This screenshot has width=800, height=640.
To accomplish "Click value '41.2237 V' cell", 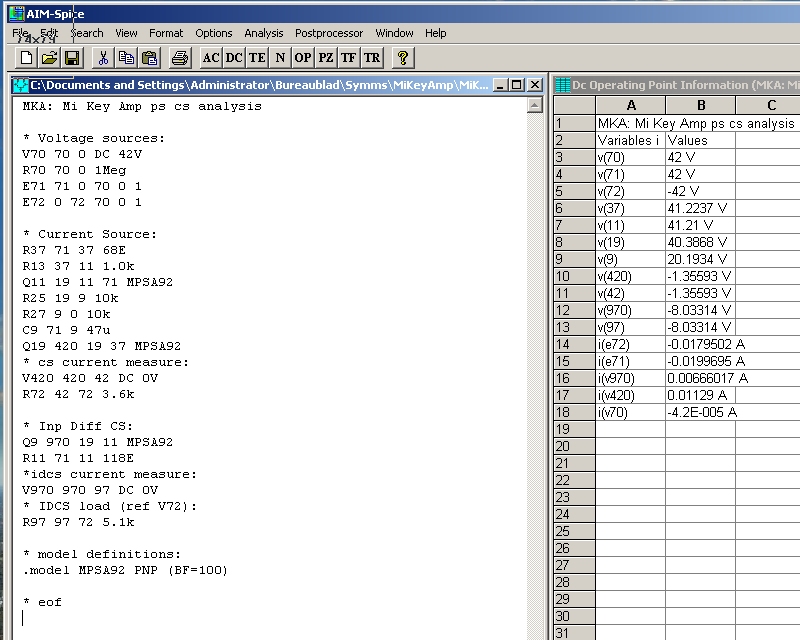I will click(701, 208).
